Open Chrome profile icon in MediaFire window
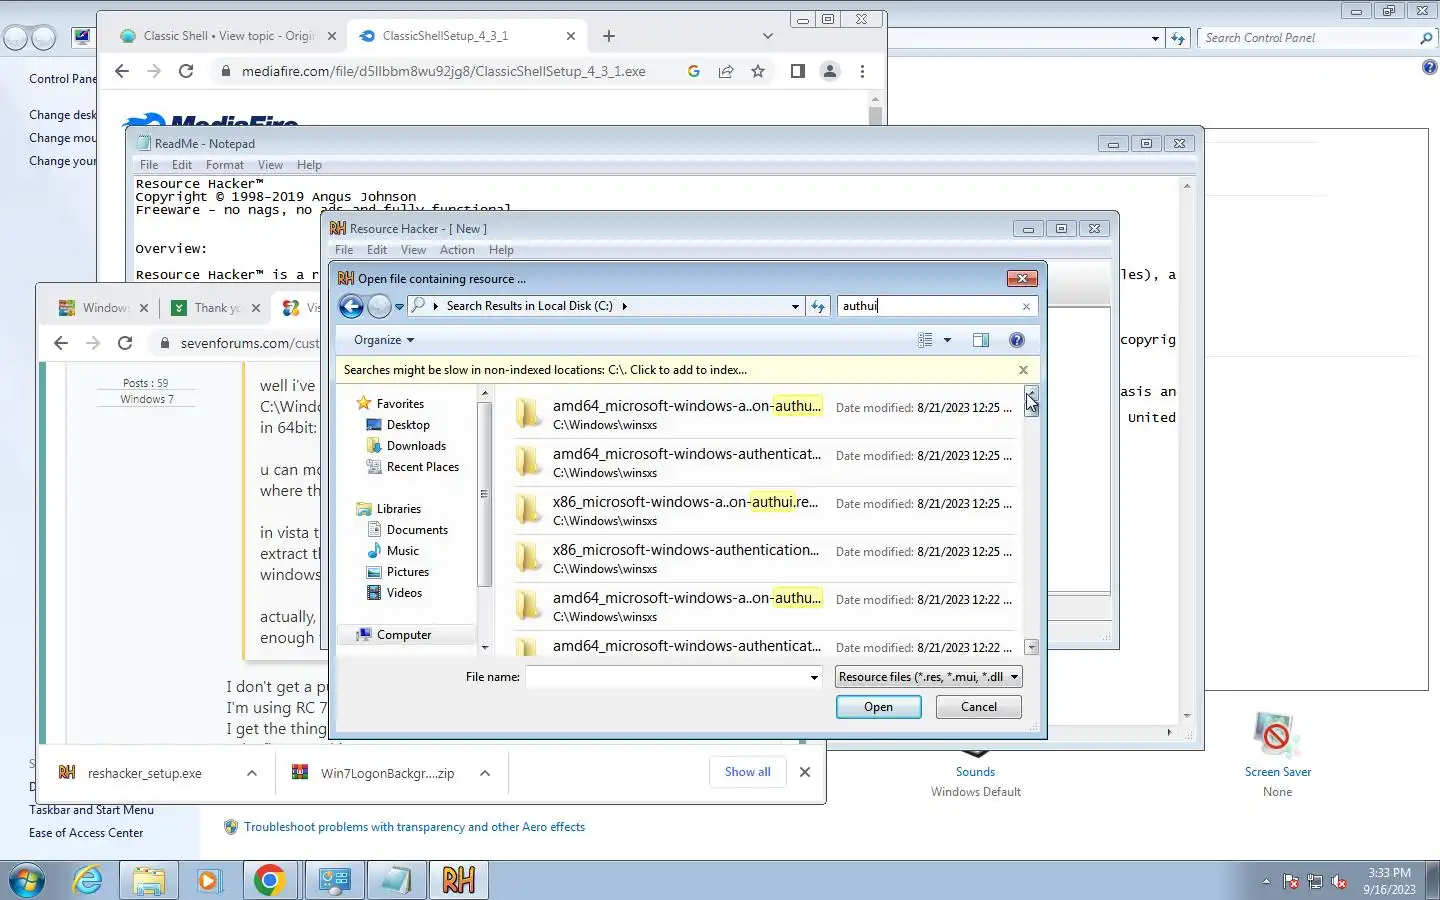The width and height of the screenshot is (1440, 900). [829, 71]
